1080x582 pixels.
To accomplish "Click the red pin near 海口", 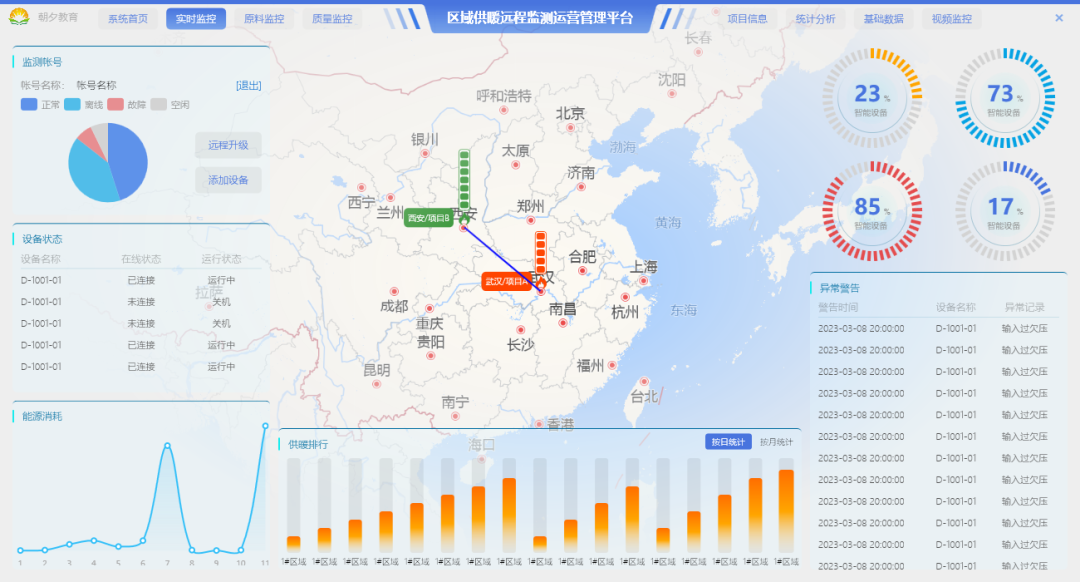I will click(x=481, y=457).
